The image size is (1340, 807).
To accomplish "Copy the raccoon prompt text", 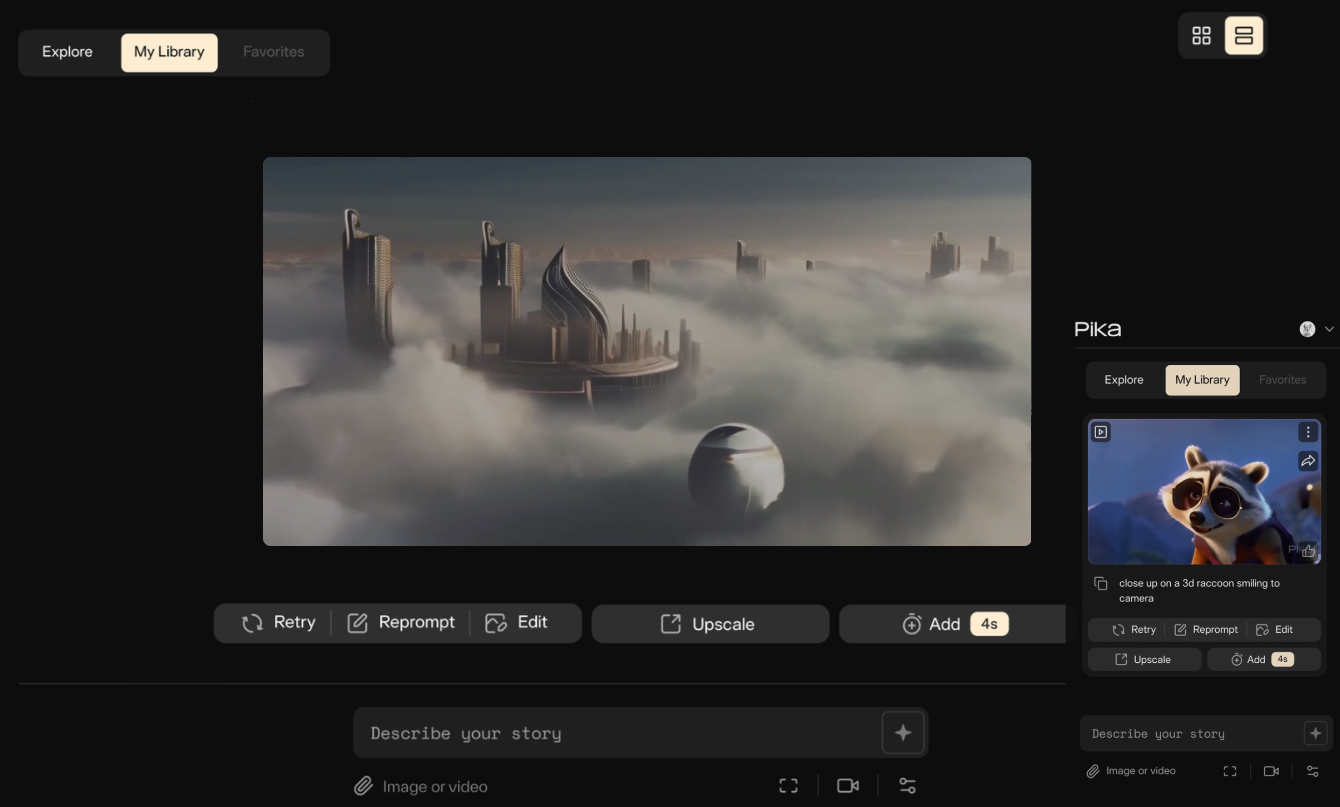I will click(1100, 584).
